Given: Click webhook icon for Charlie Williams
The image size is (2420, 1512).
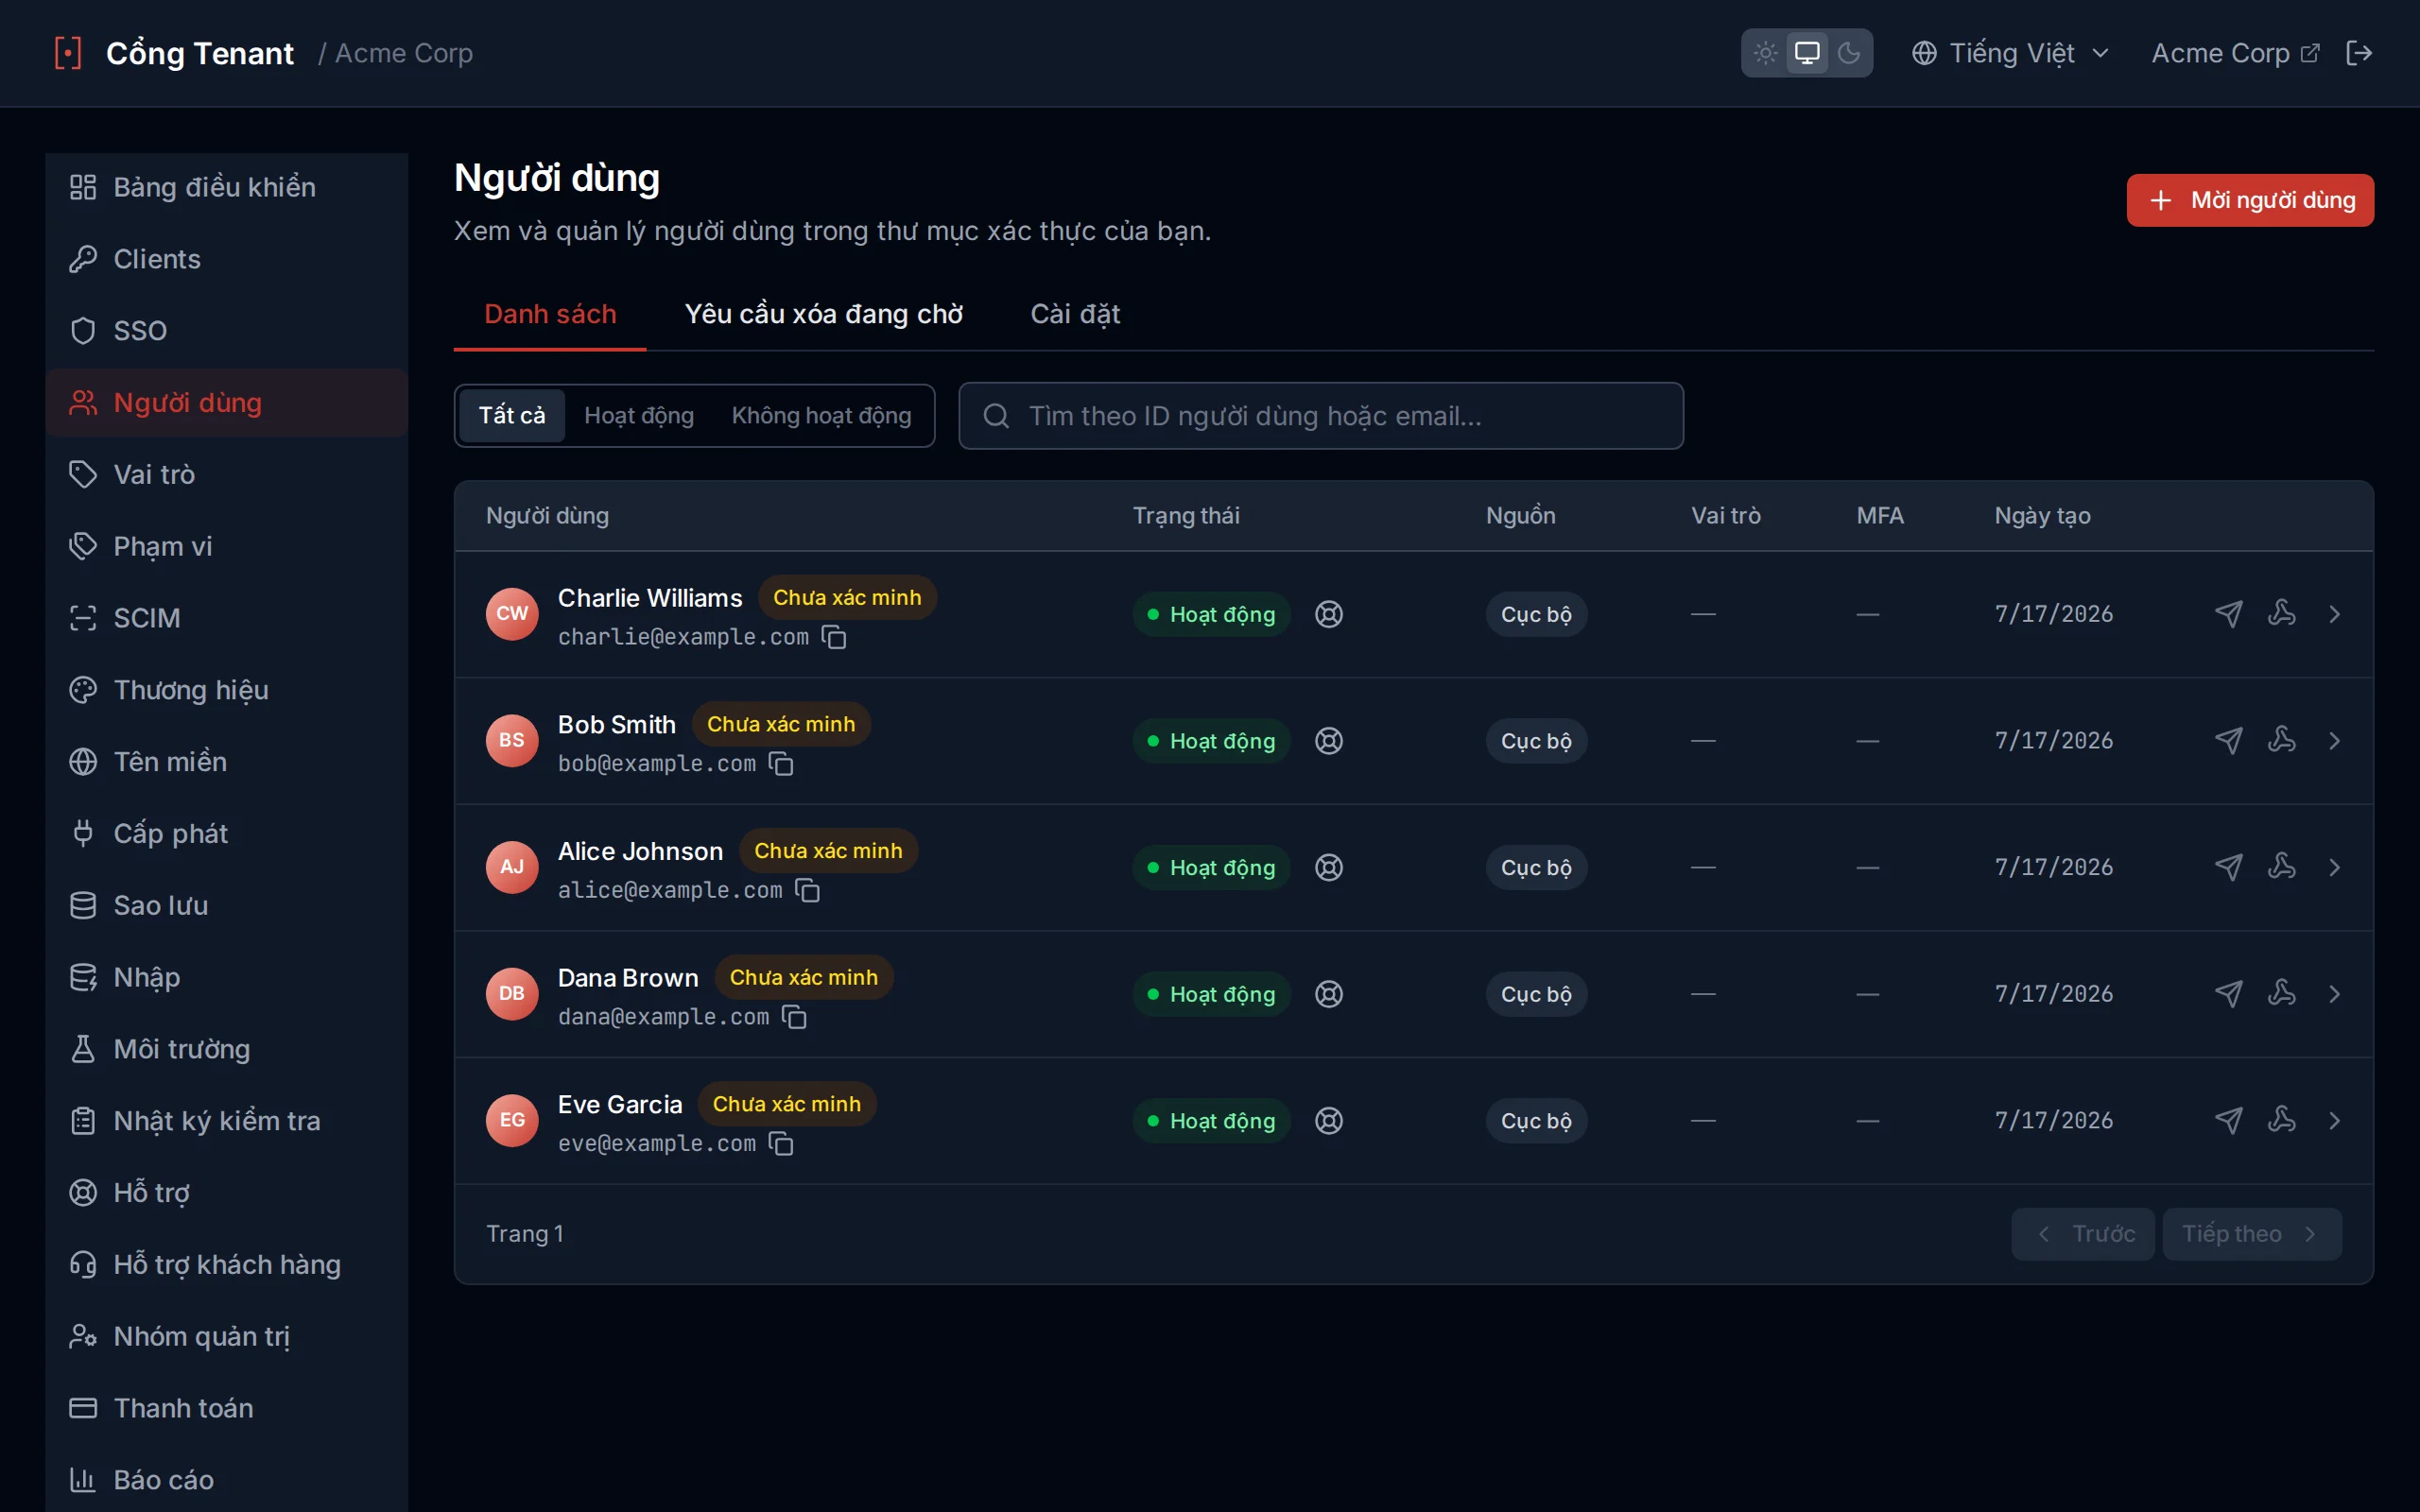Looking at the screenshot, I should (x=2282, y=613).
